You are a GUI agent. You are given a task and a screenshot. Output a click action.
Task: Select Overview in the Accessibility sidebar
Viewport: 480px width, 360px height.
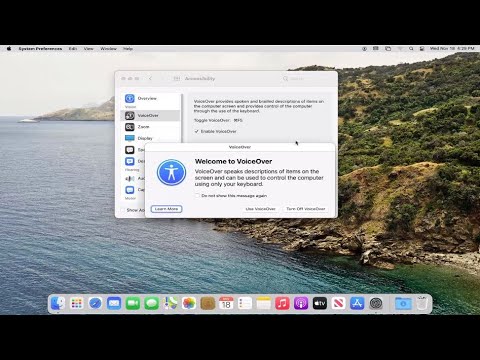tap(151, 98)
